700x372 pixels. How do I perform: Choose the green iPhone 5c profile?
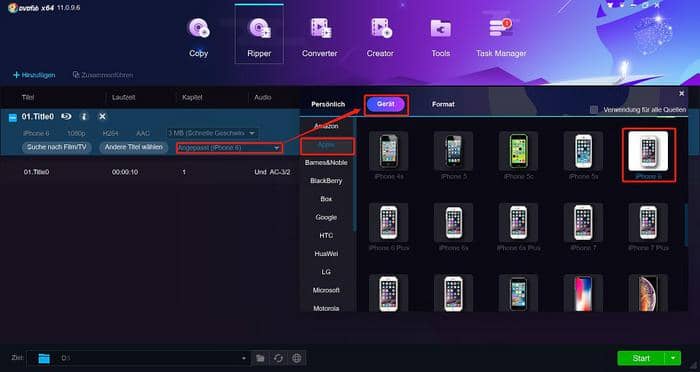tap(518, 151)
